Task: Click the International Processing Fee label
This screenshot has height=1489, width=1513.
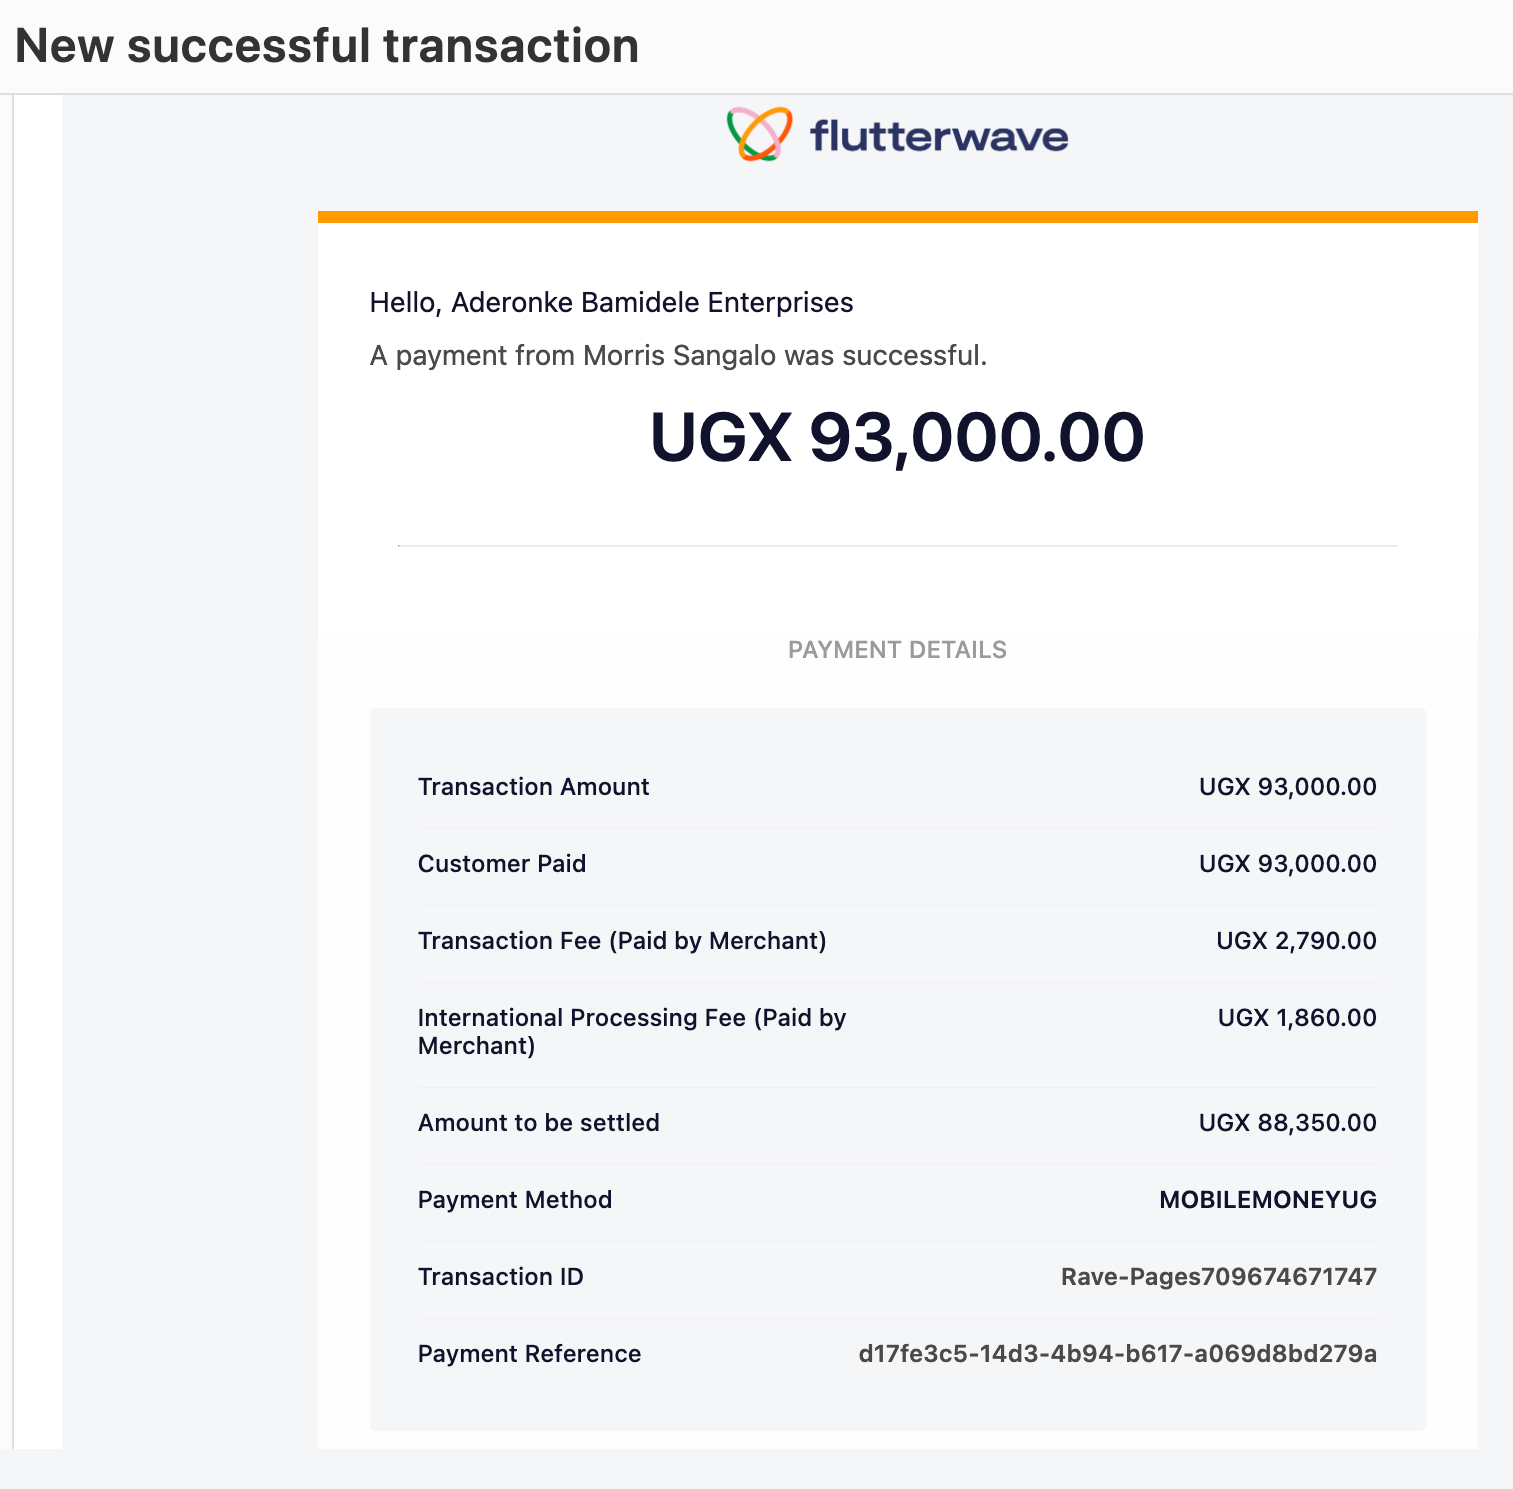Action: (x=632, y=1031)
